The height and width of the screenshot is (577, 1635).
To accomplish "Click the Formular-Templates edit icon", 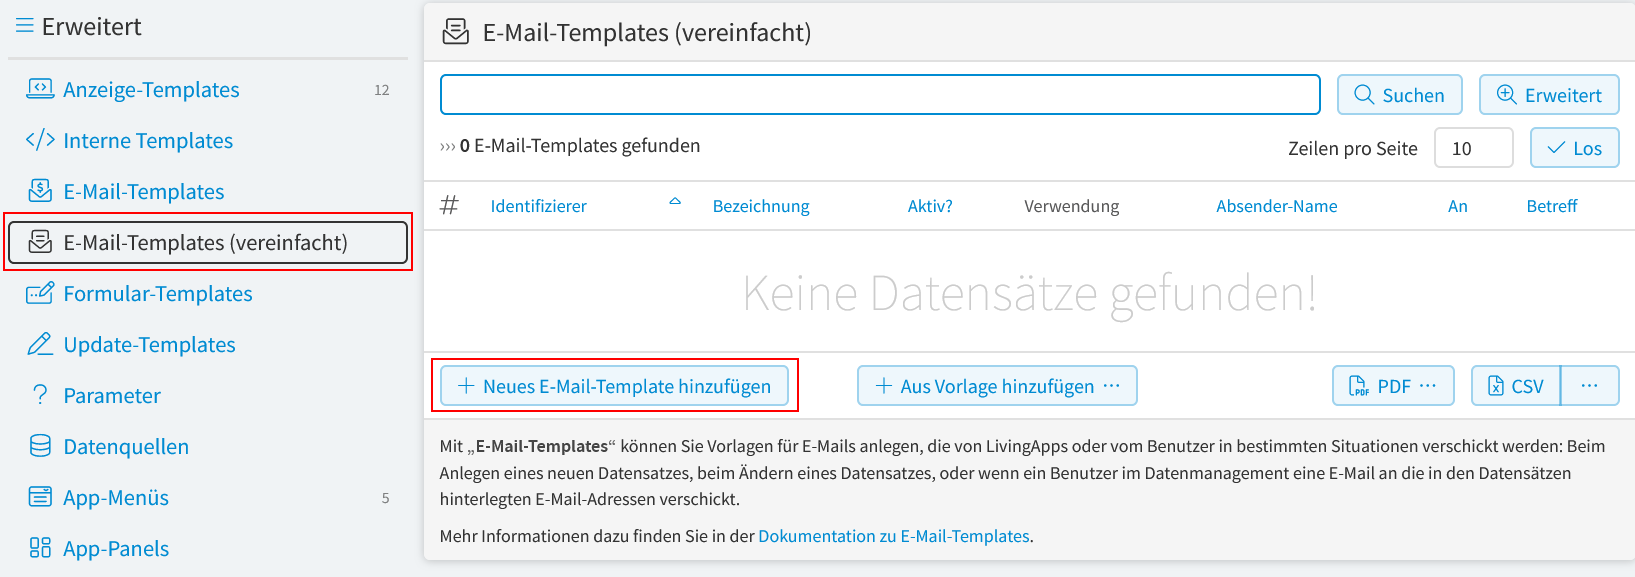I will pyautogui.click(x=40, y=293).
